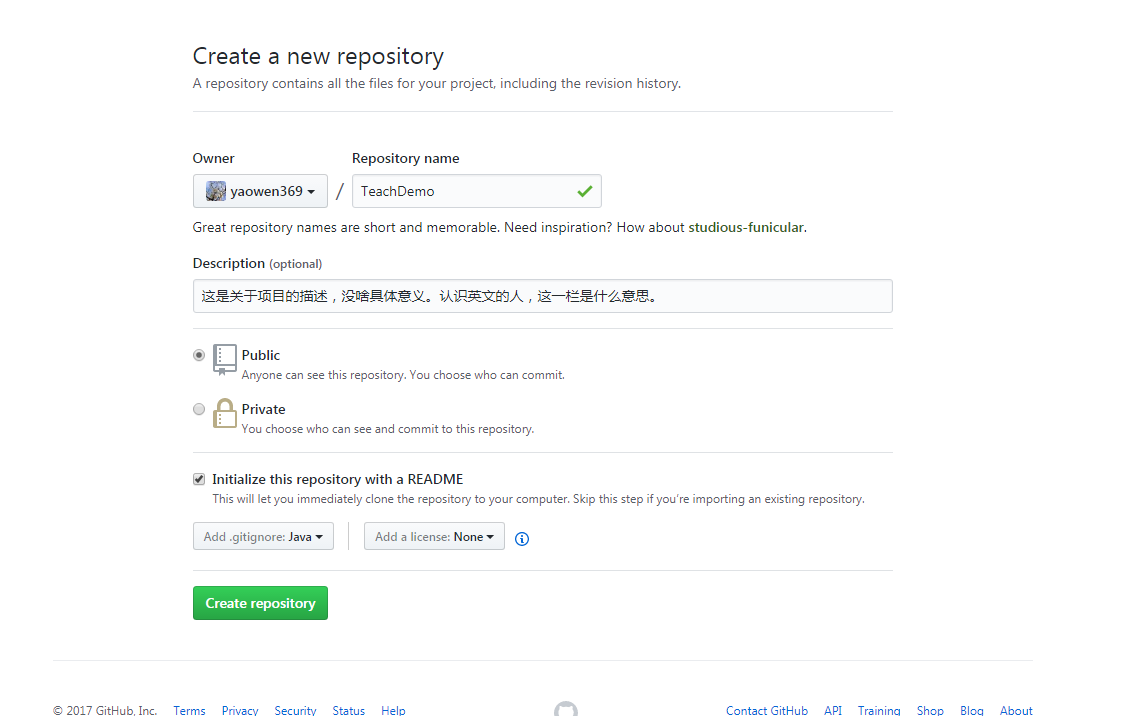This screenshot has height=716, width=1122.
Task: Click the GitHub Octocat footer logo
Action: (566, 709)
